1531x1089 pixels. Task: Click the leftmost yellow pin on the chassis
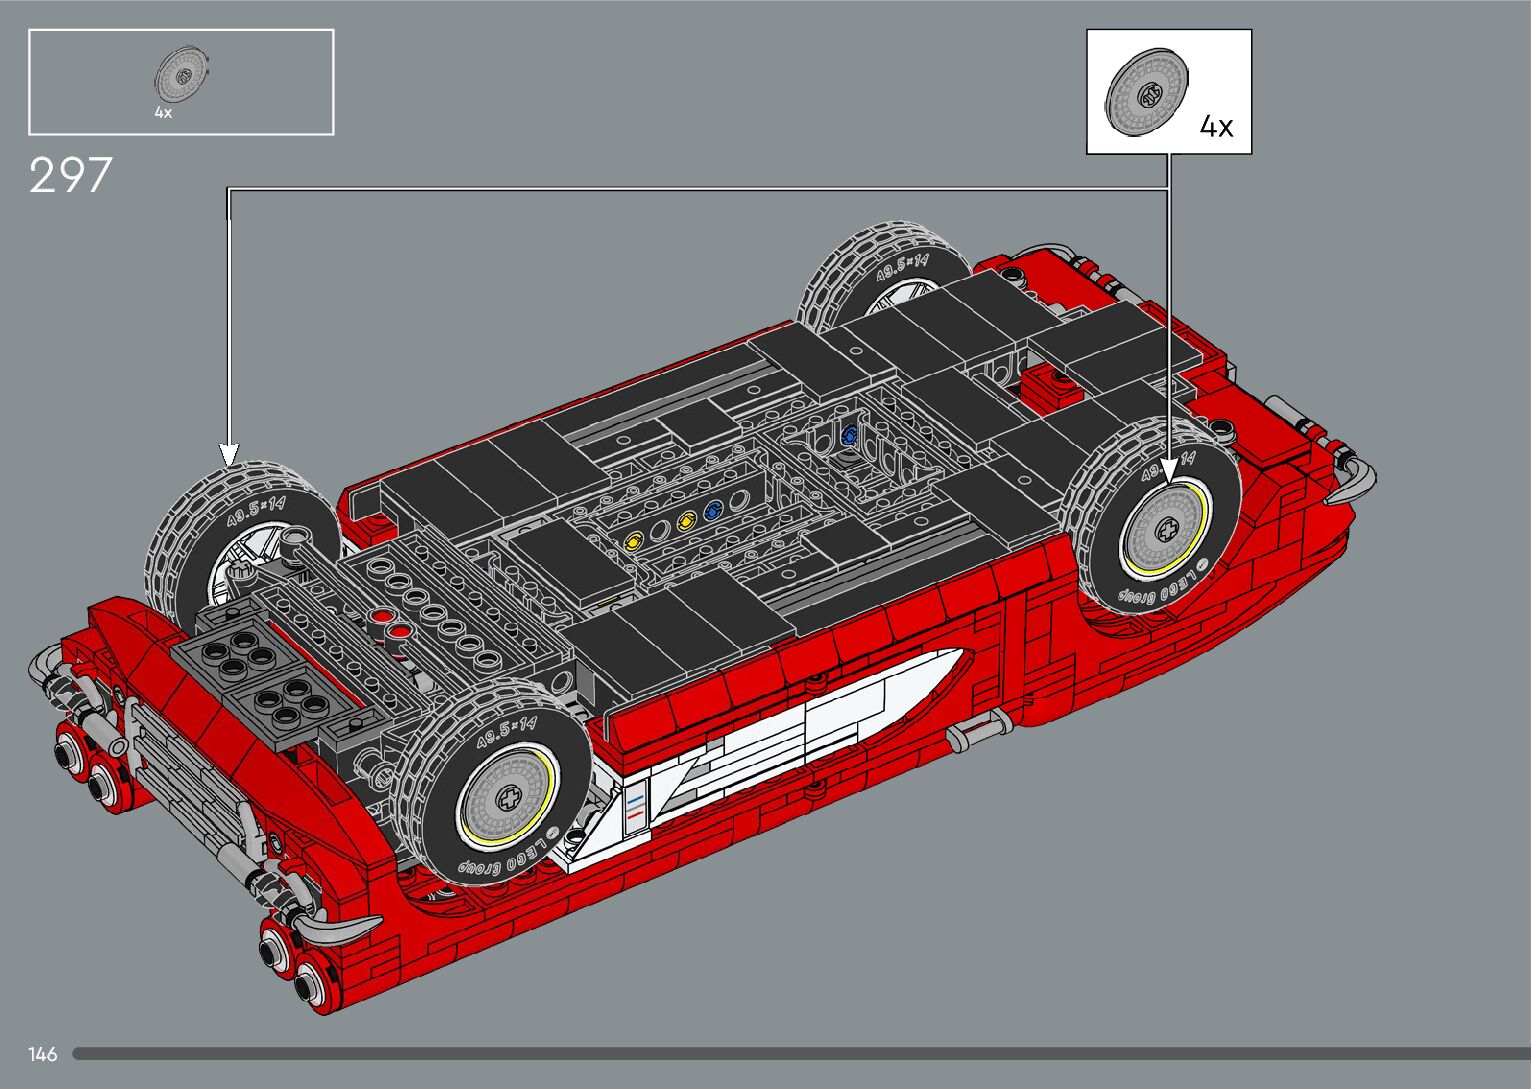pyautogui.click(x=633, y=543)
